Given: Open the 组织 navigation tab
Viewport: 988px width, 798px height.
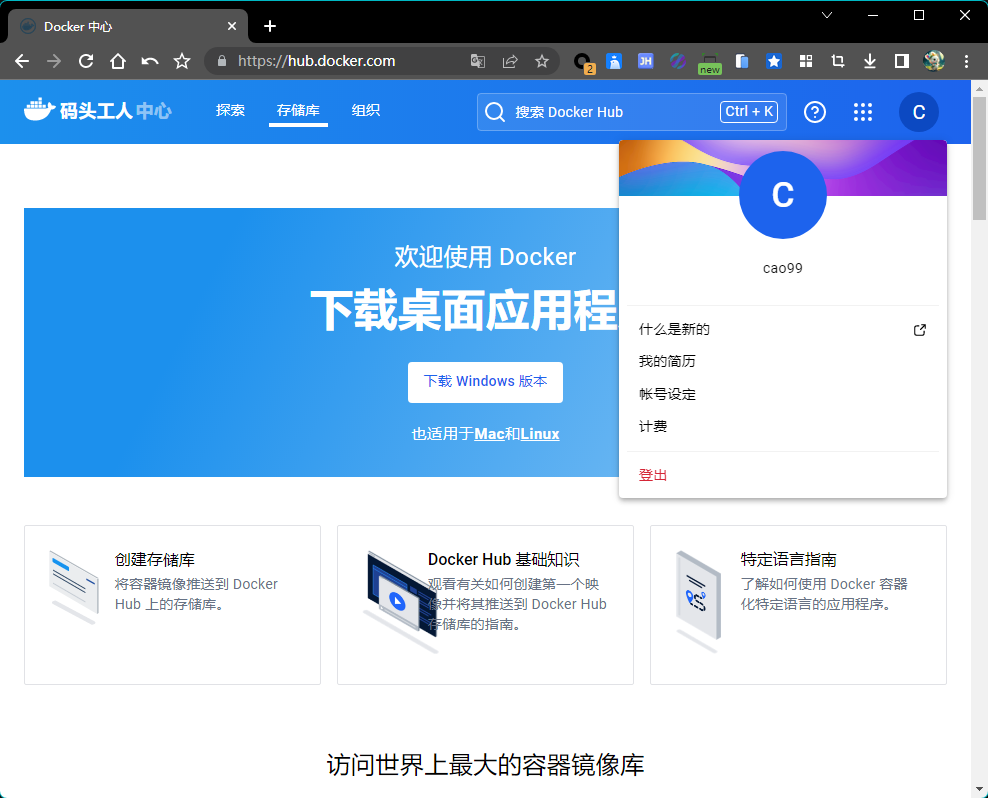Looking at the screenshot, I should [365, 110].
